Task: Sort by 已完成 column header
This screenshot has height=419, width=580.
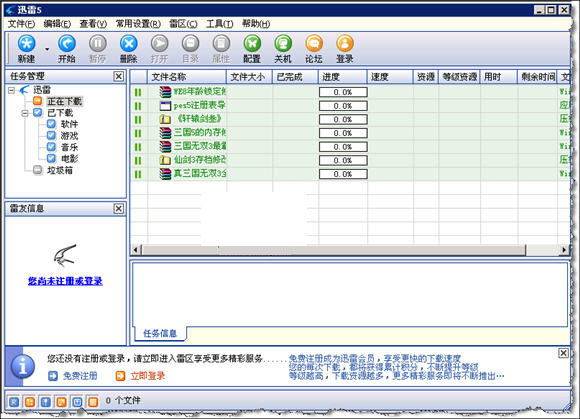Action: point(295,77)
